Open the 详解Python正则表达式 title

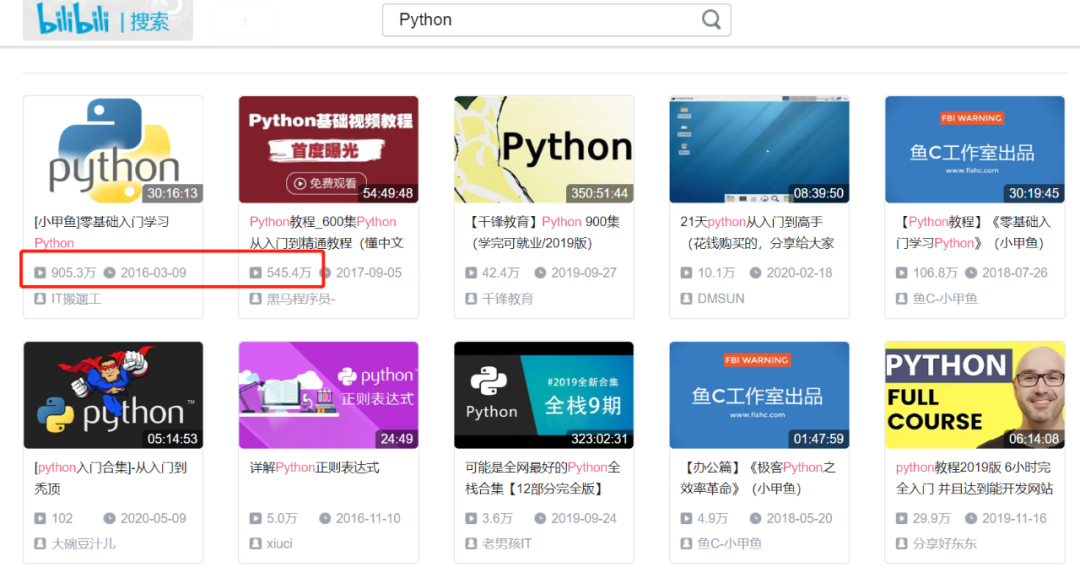click(x=315, y=468)
